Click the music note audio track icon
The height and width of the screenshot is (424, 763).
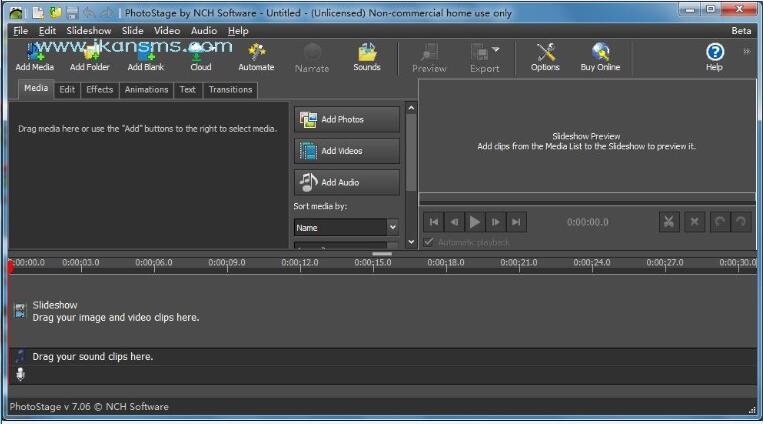[20, 356]
